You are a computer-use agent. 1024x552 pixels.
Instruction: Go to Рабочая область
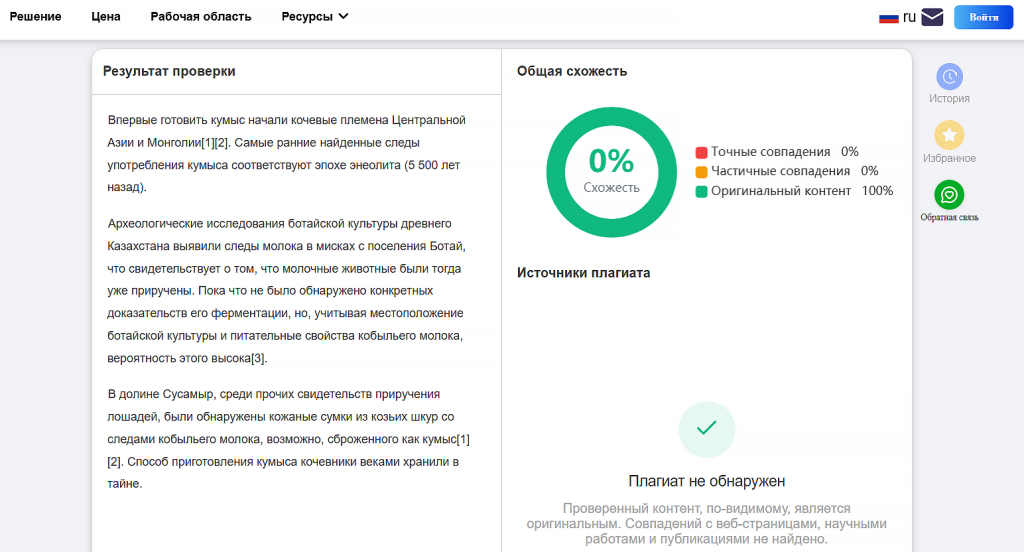tap(200, 16)
